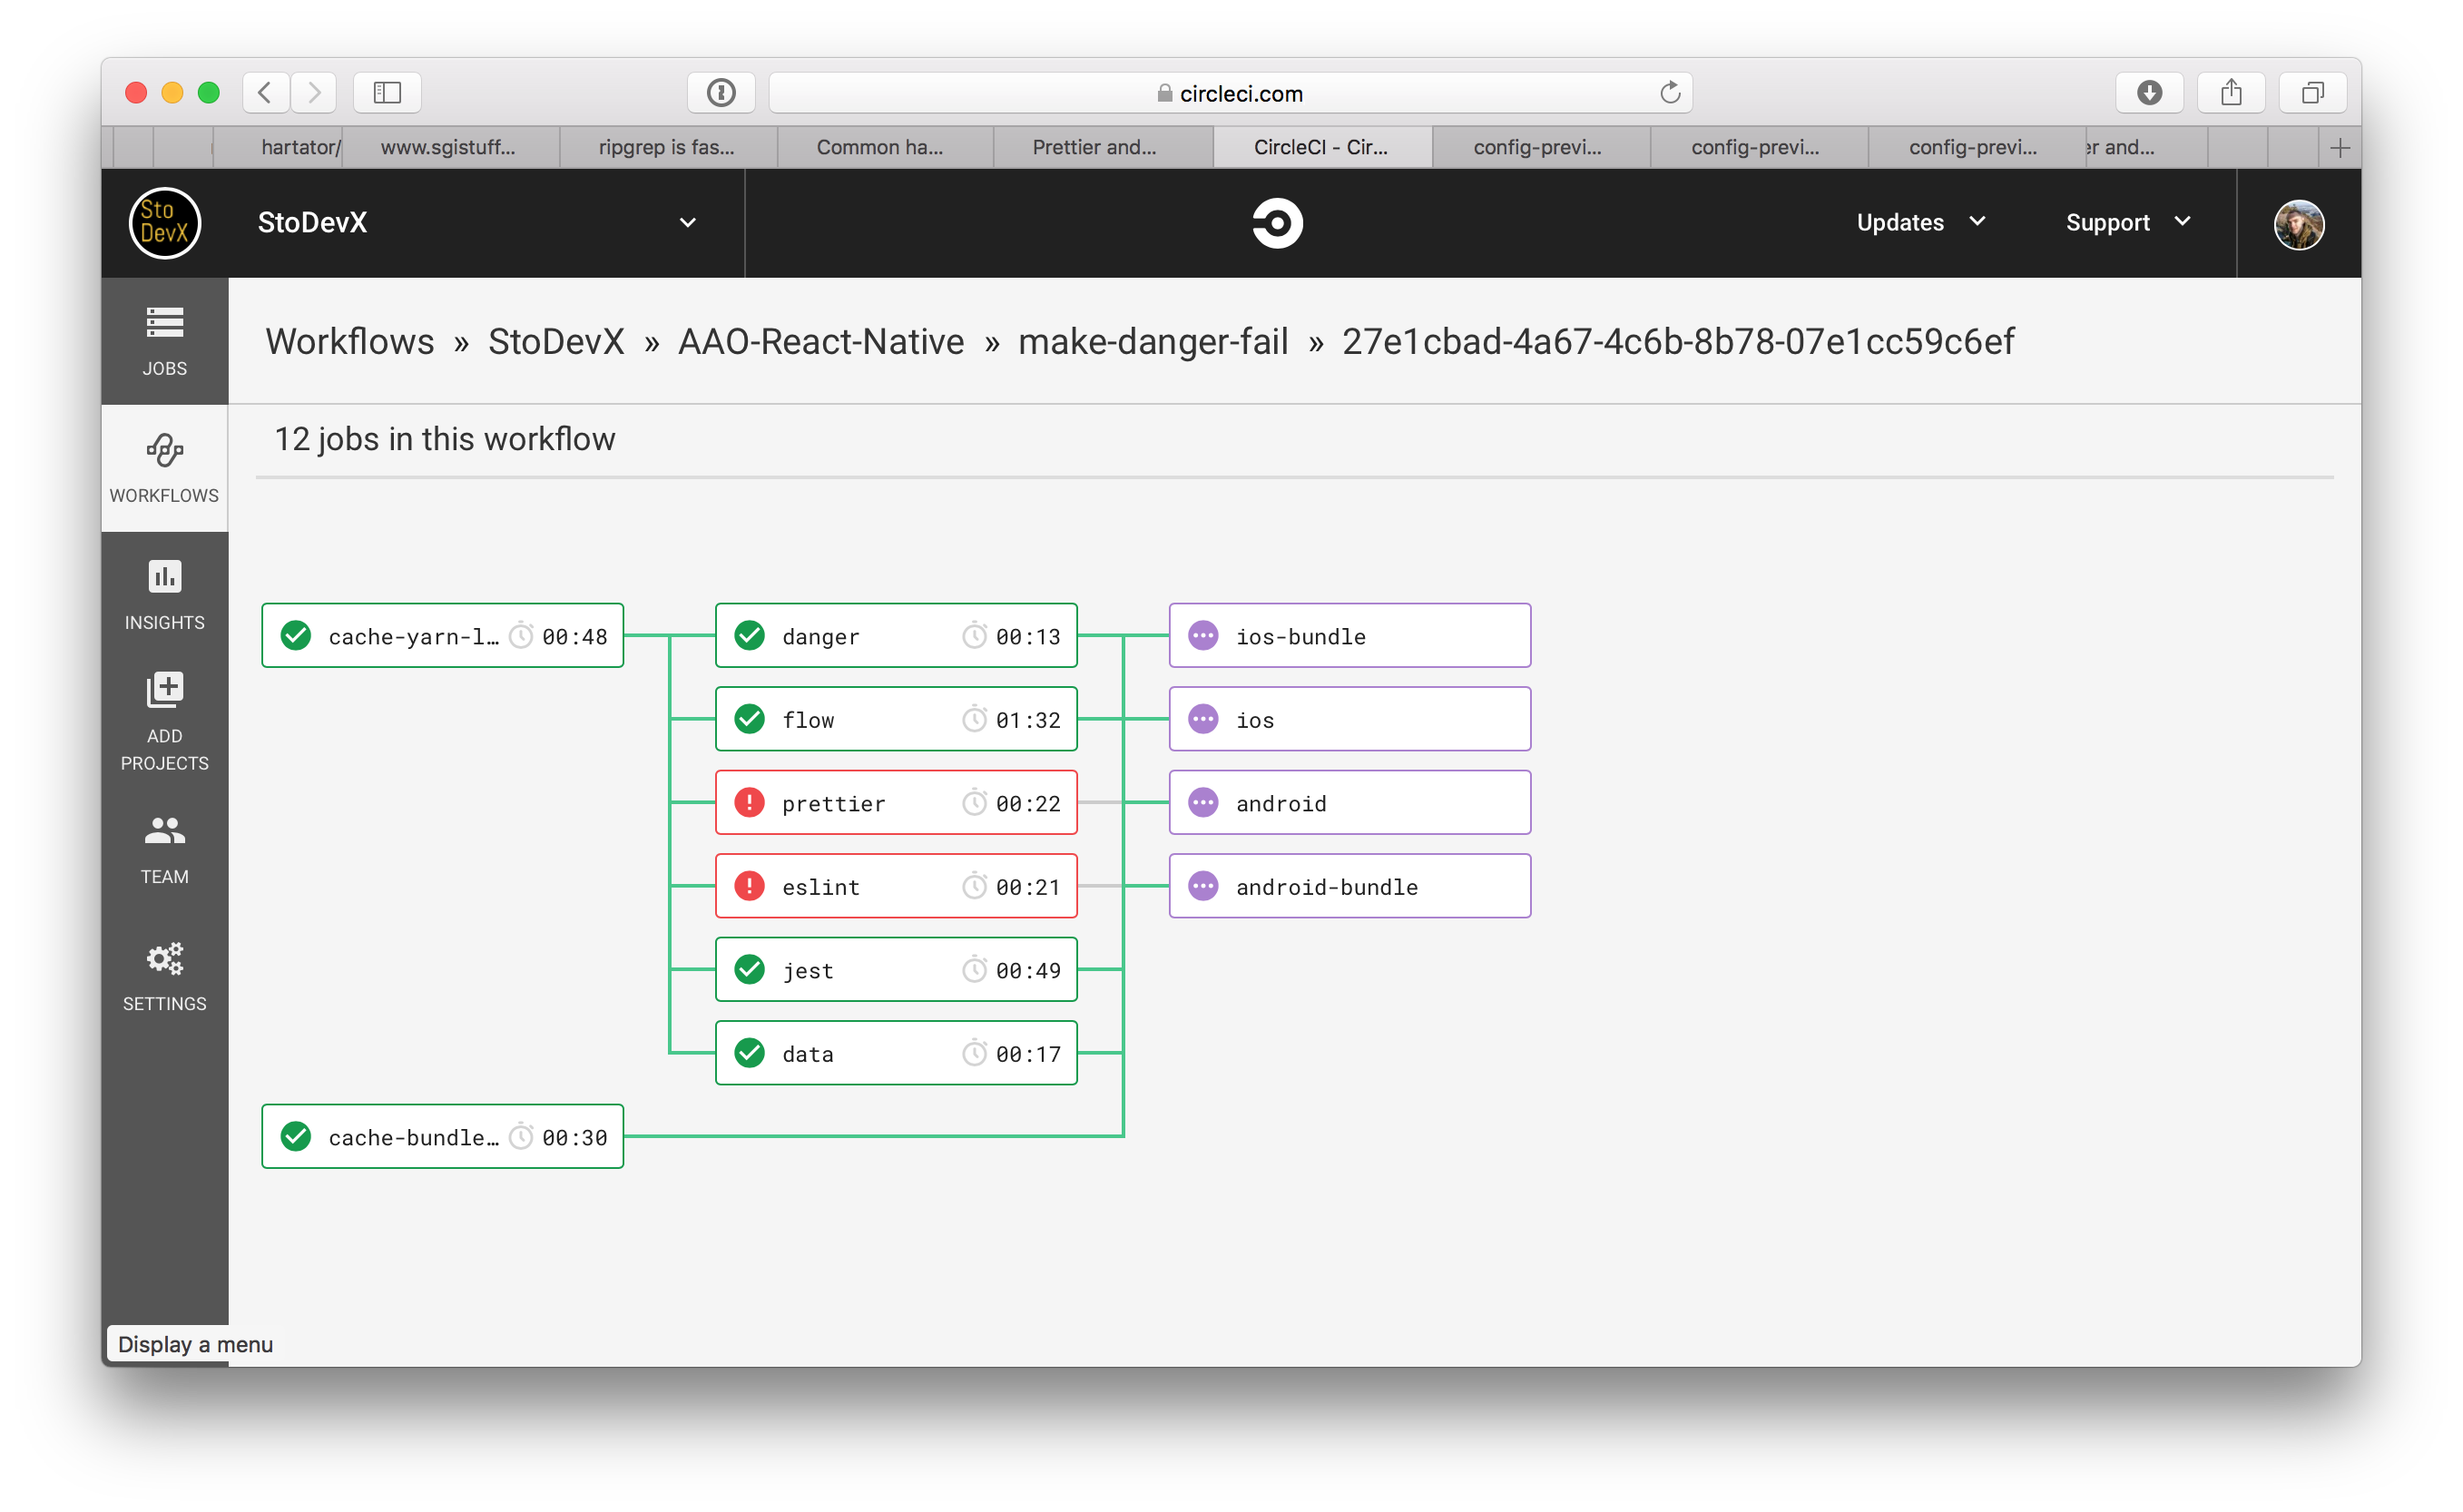Screen dimensions: 2463x1512
Task: Click the failure status icon on prettier
Action: (748, 802)
